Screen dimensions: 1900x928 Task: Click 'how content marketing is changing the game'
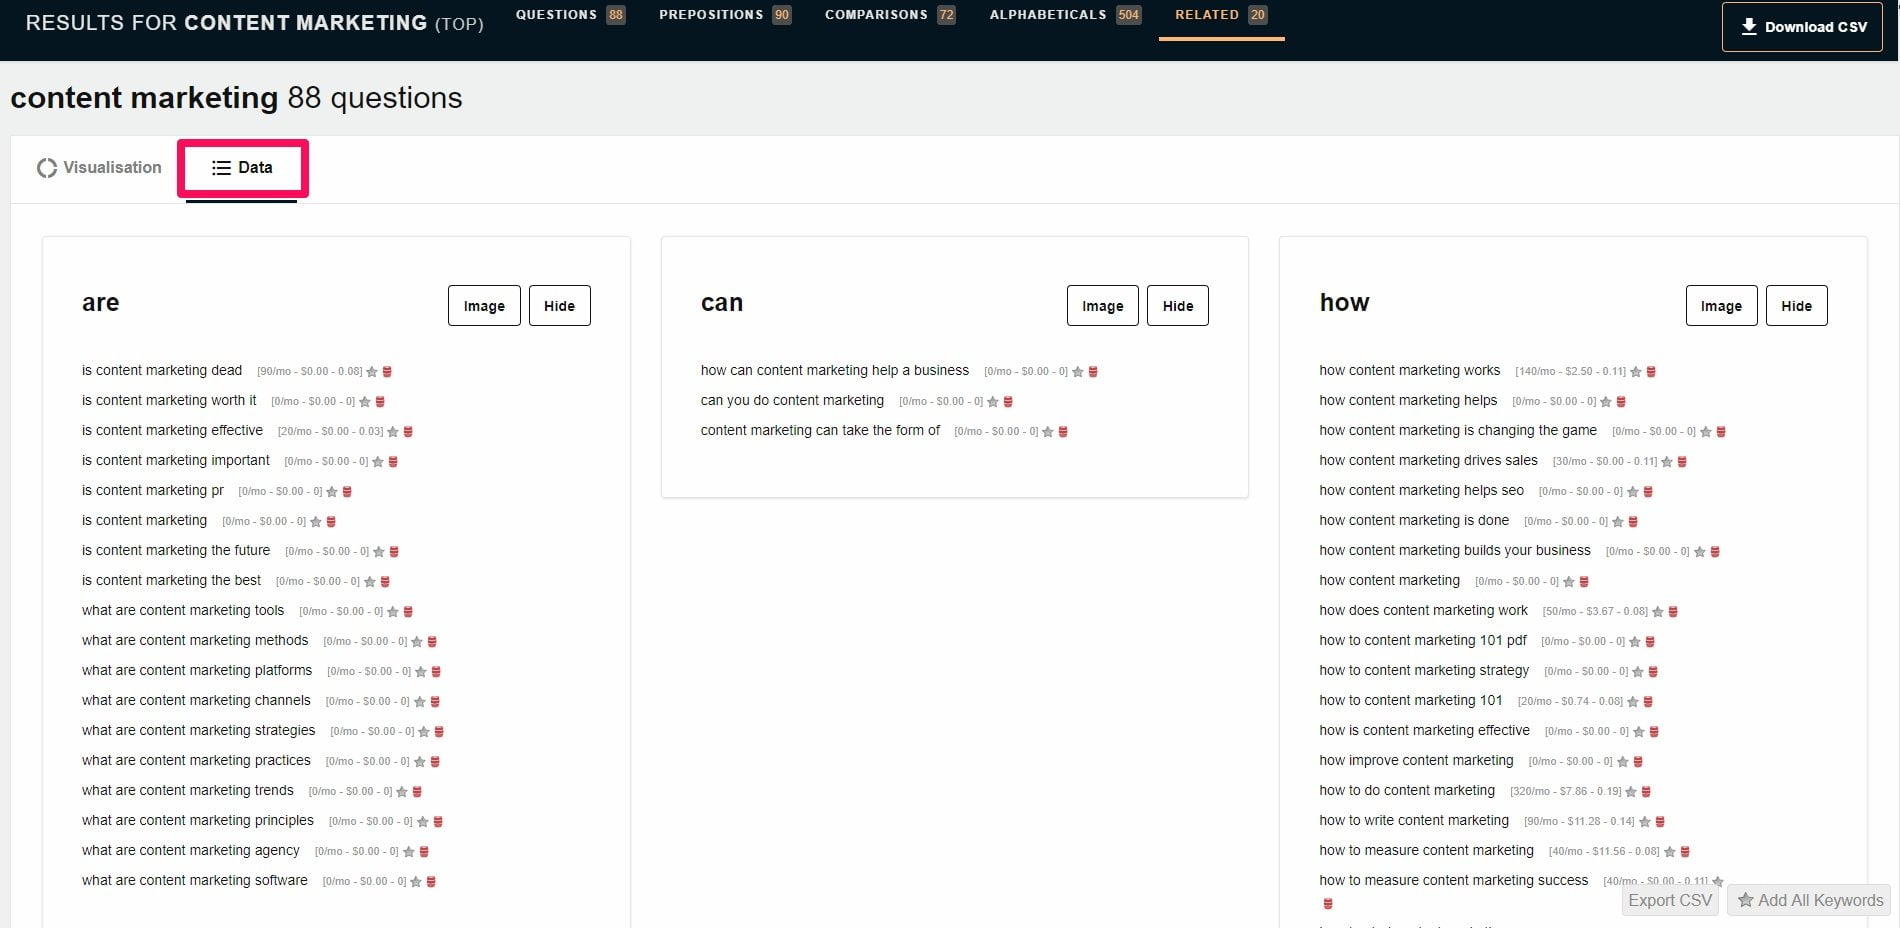[x=1458, y=430]
